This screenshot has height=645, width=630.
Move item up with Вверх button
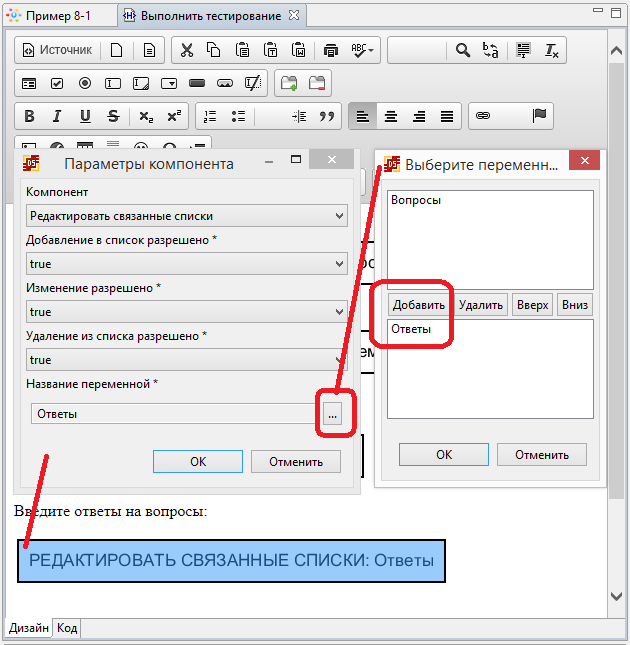(x=532, y=305)
